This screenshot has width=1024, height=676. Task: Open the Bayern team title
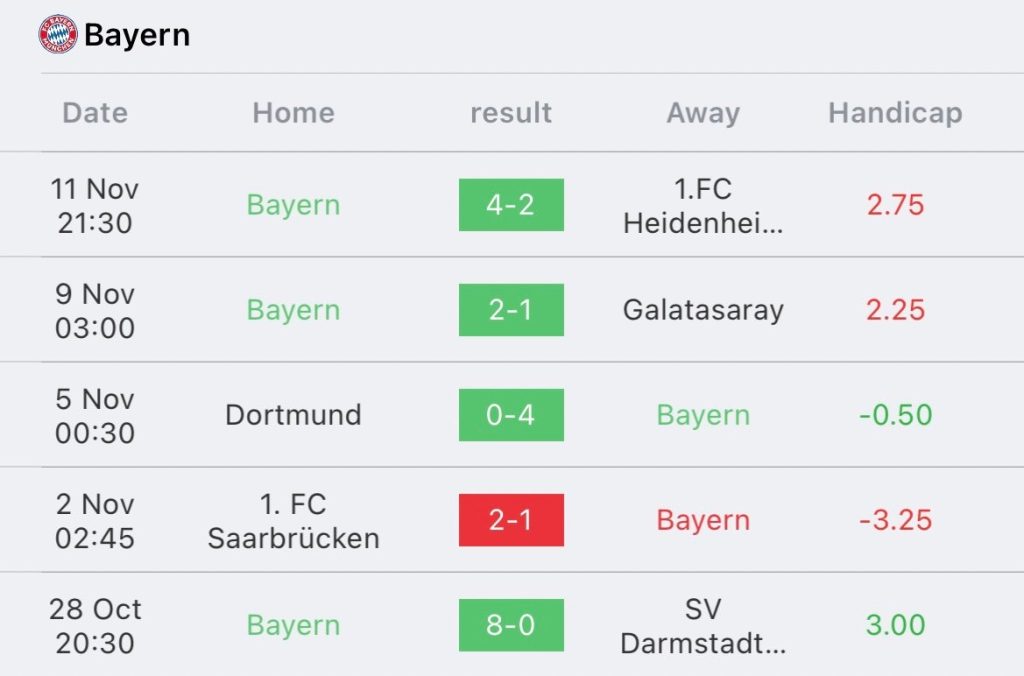[x=137, y=35]
